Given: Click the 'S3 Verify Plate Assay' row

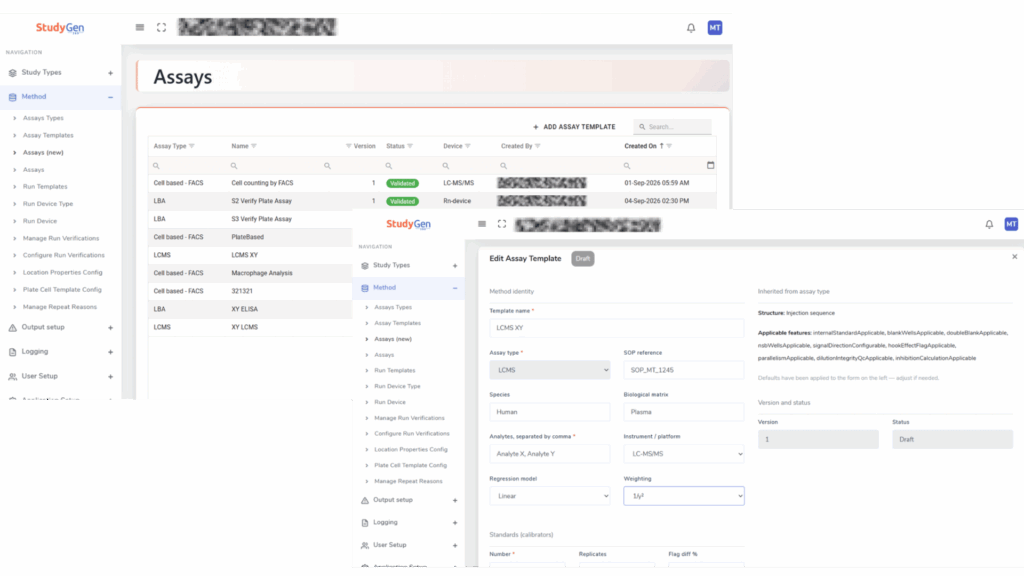Looking at the screenshot, I should click(250, 219).
